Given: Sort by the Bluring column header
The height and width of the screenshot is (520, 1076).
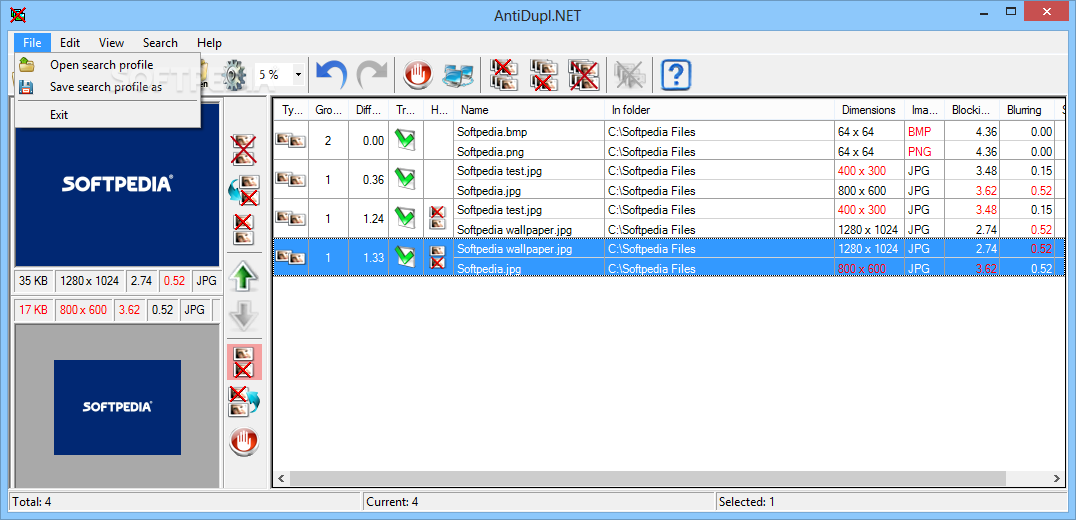Looking at the screenshot, I should (1027, 110).
